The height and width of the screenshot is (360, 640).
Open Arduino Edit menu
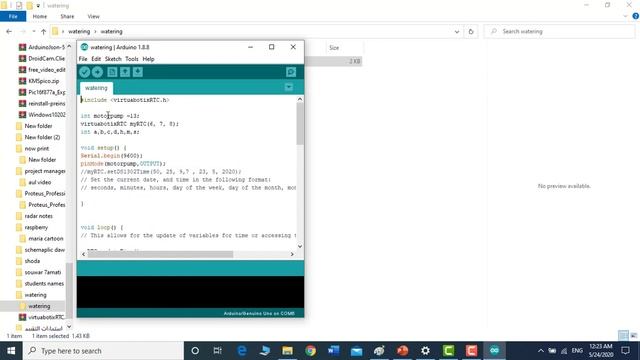[x=96, y=59]
